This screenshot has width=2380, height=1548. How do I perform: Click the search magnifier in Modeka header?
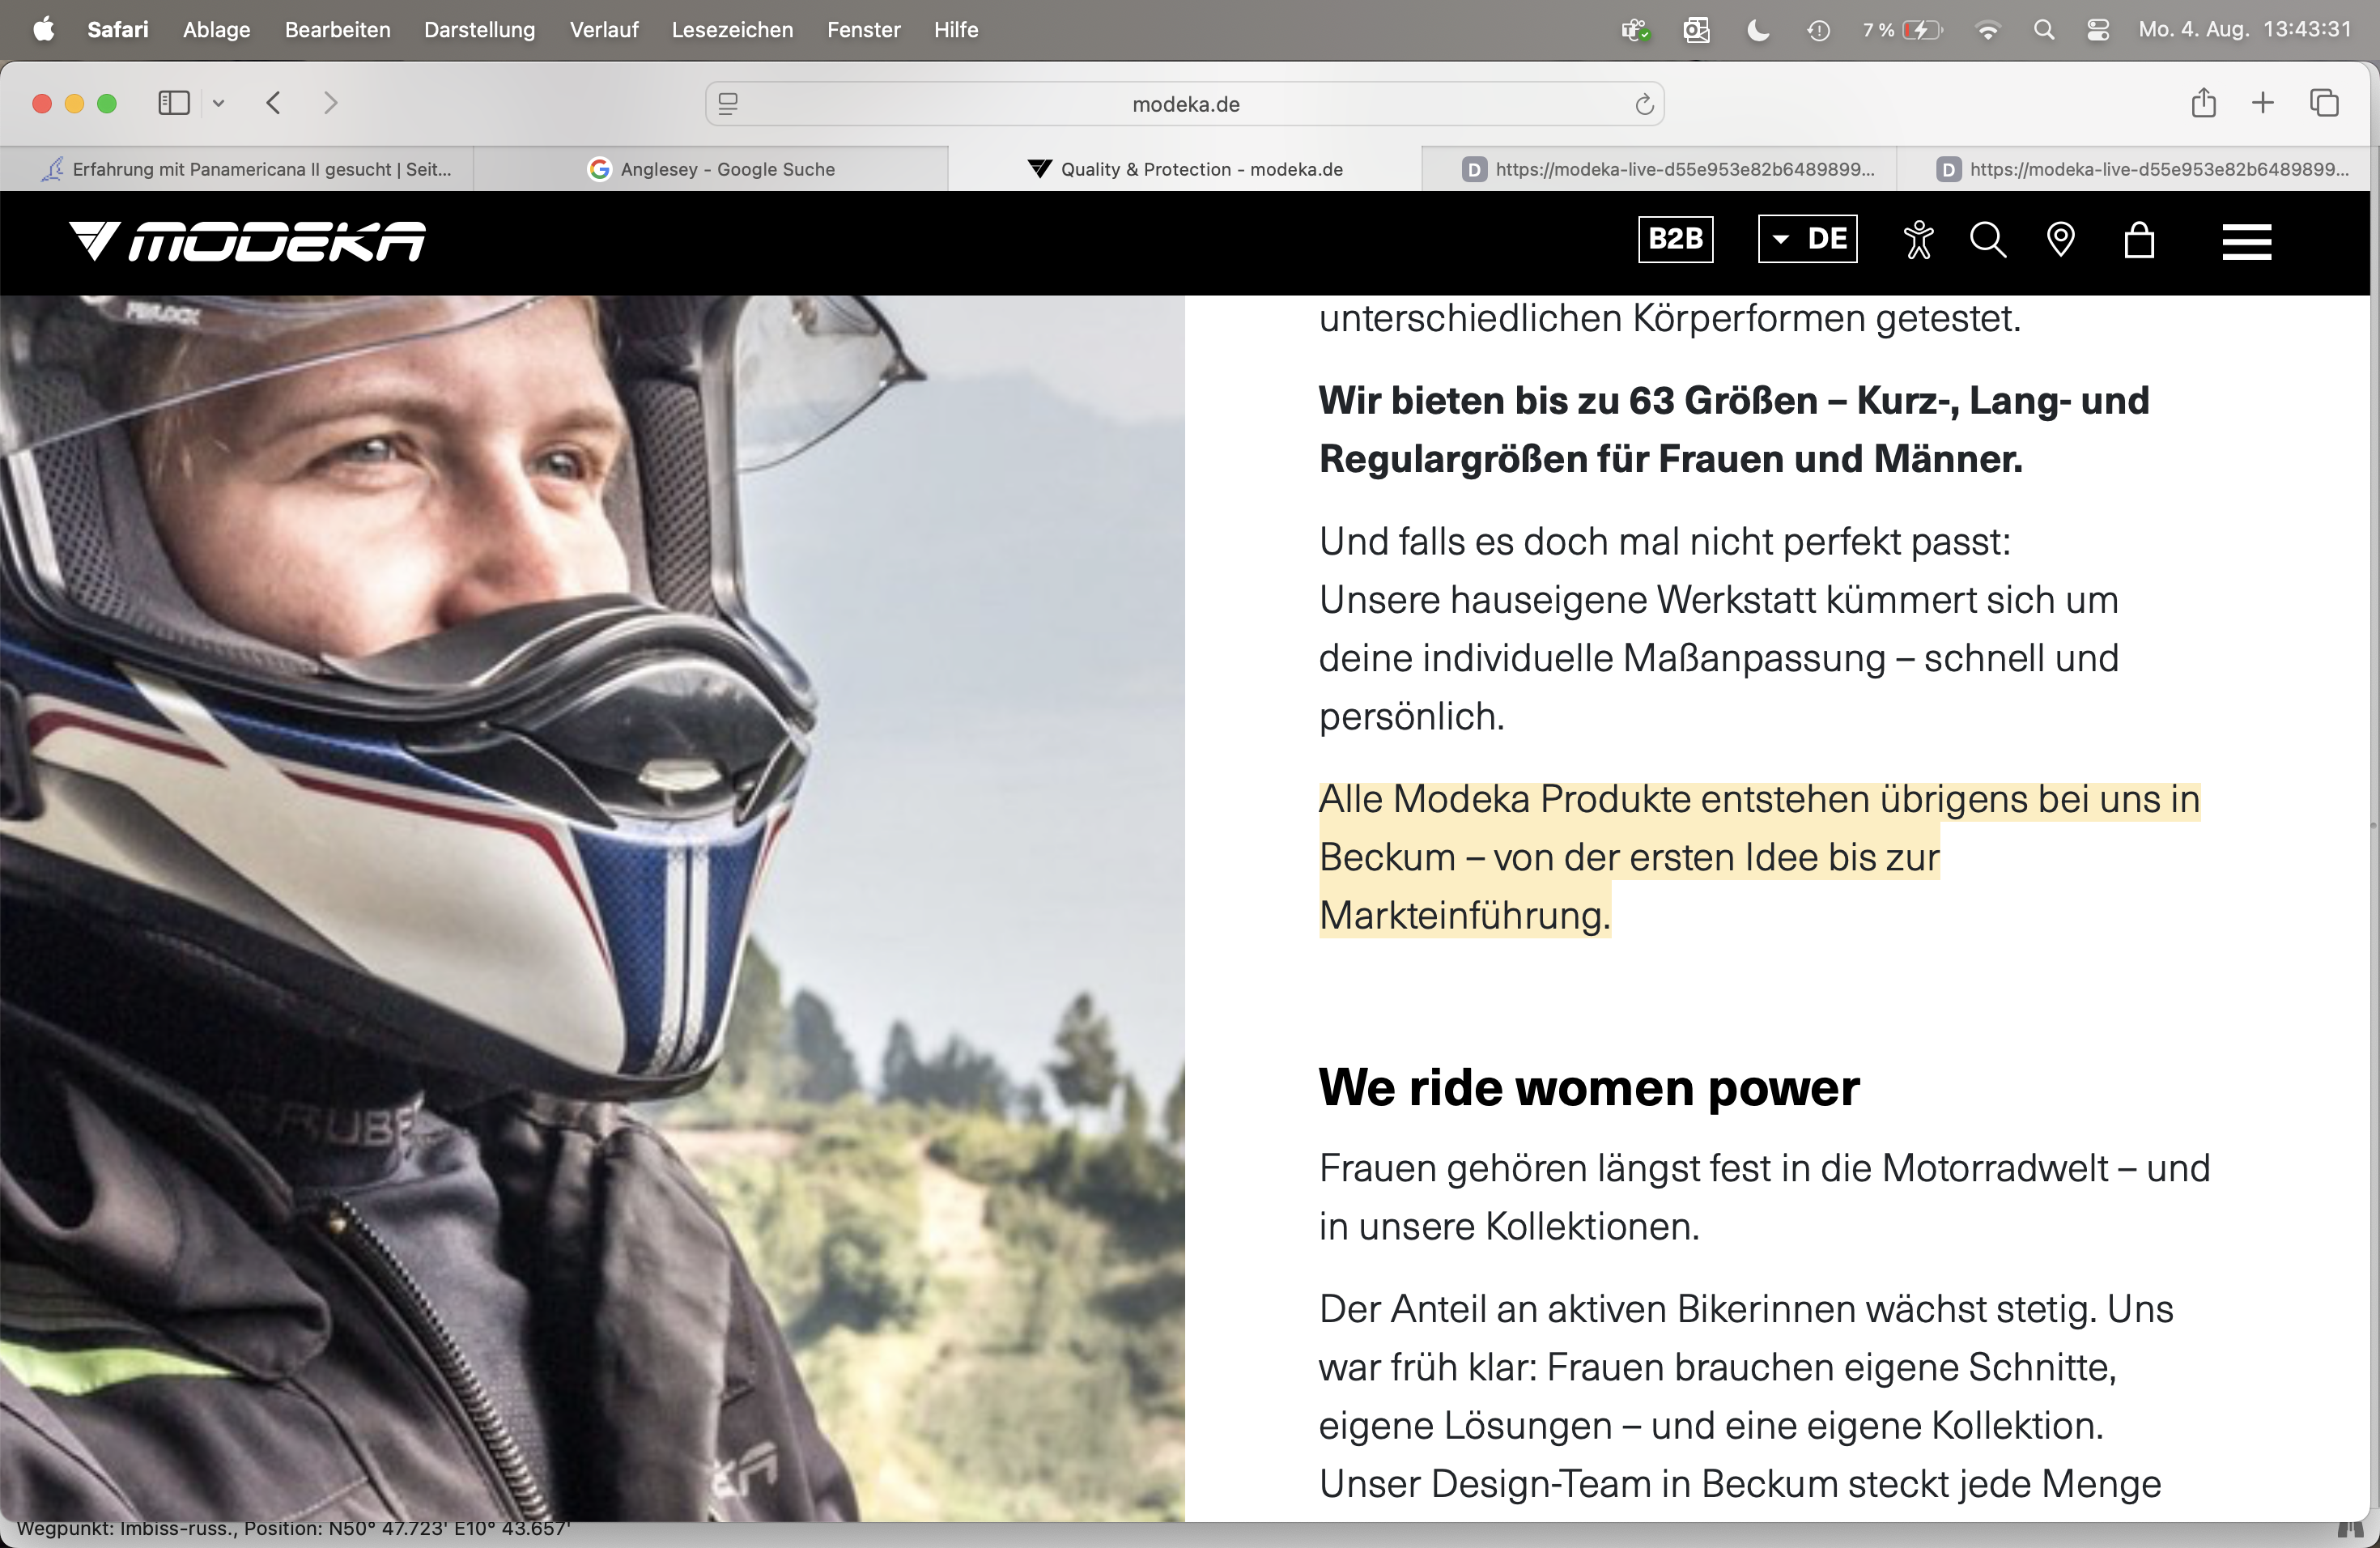[1987, 240]
